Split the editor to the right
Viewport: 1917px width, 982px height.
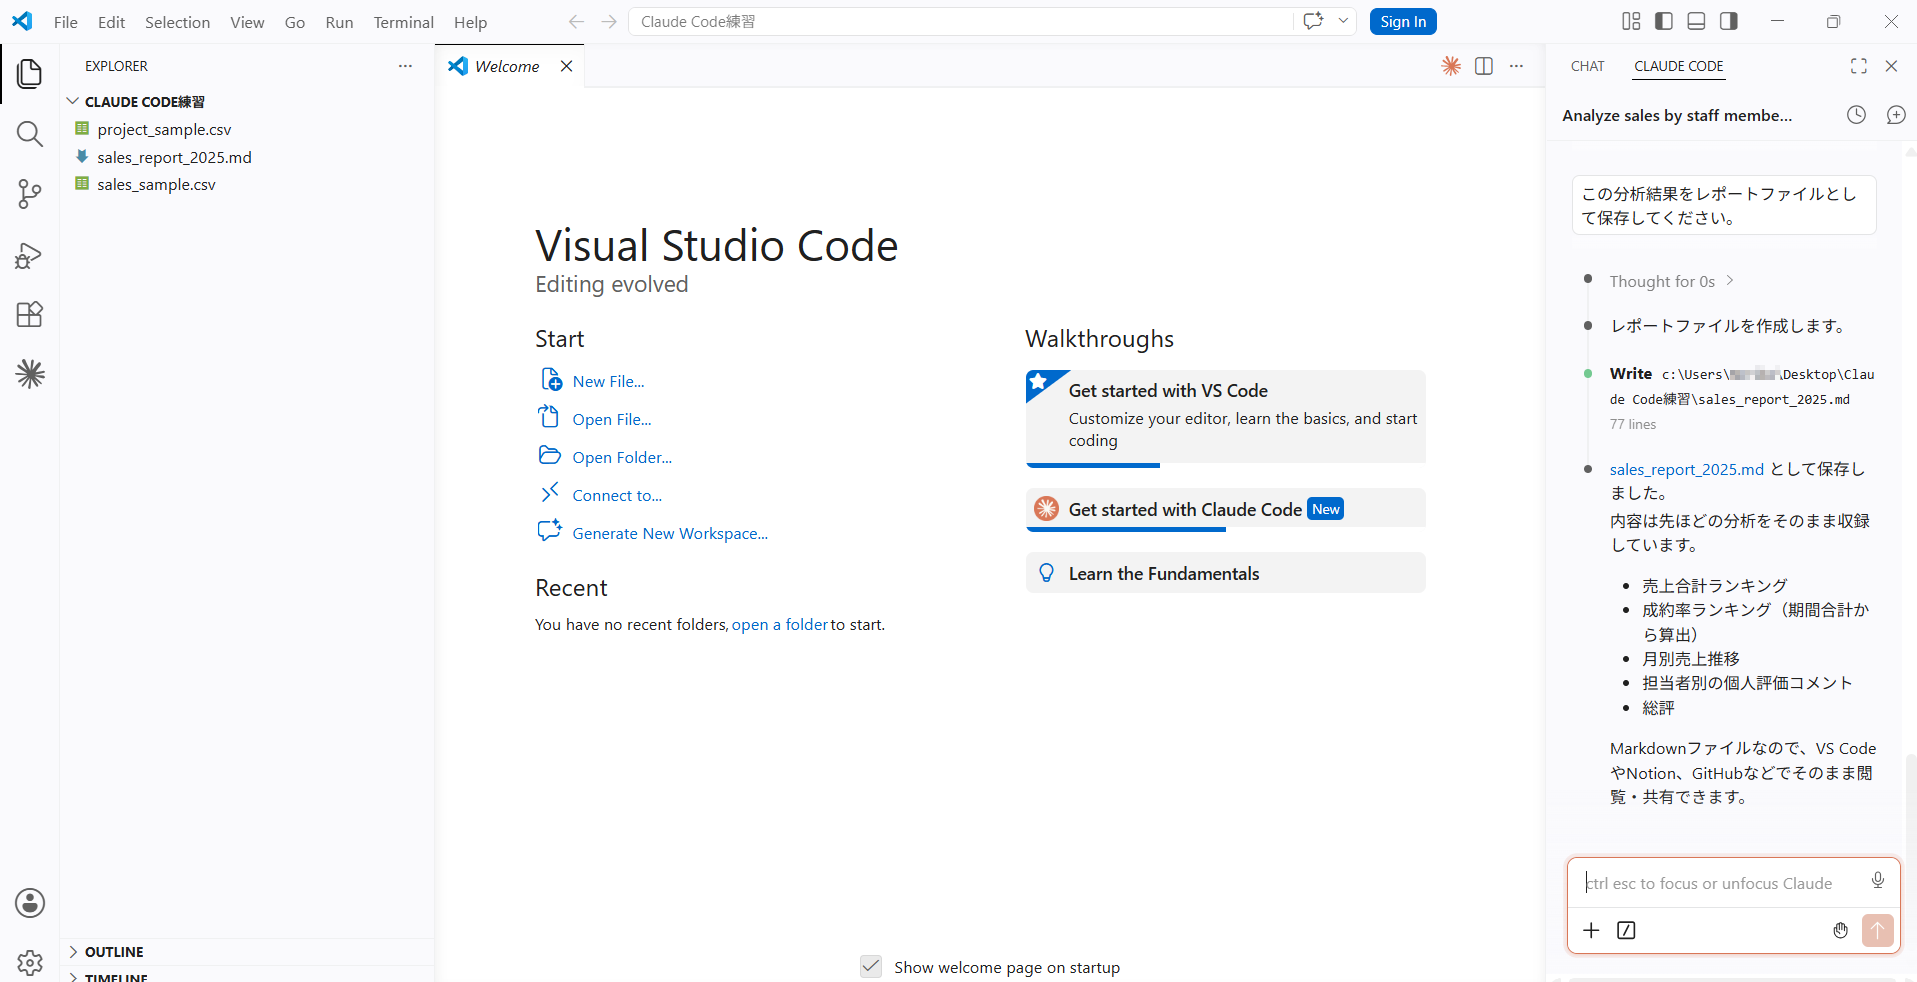(1484, 66)
